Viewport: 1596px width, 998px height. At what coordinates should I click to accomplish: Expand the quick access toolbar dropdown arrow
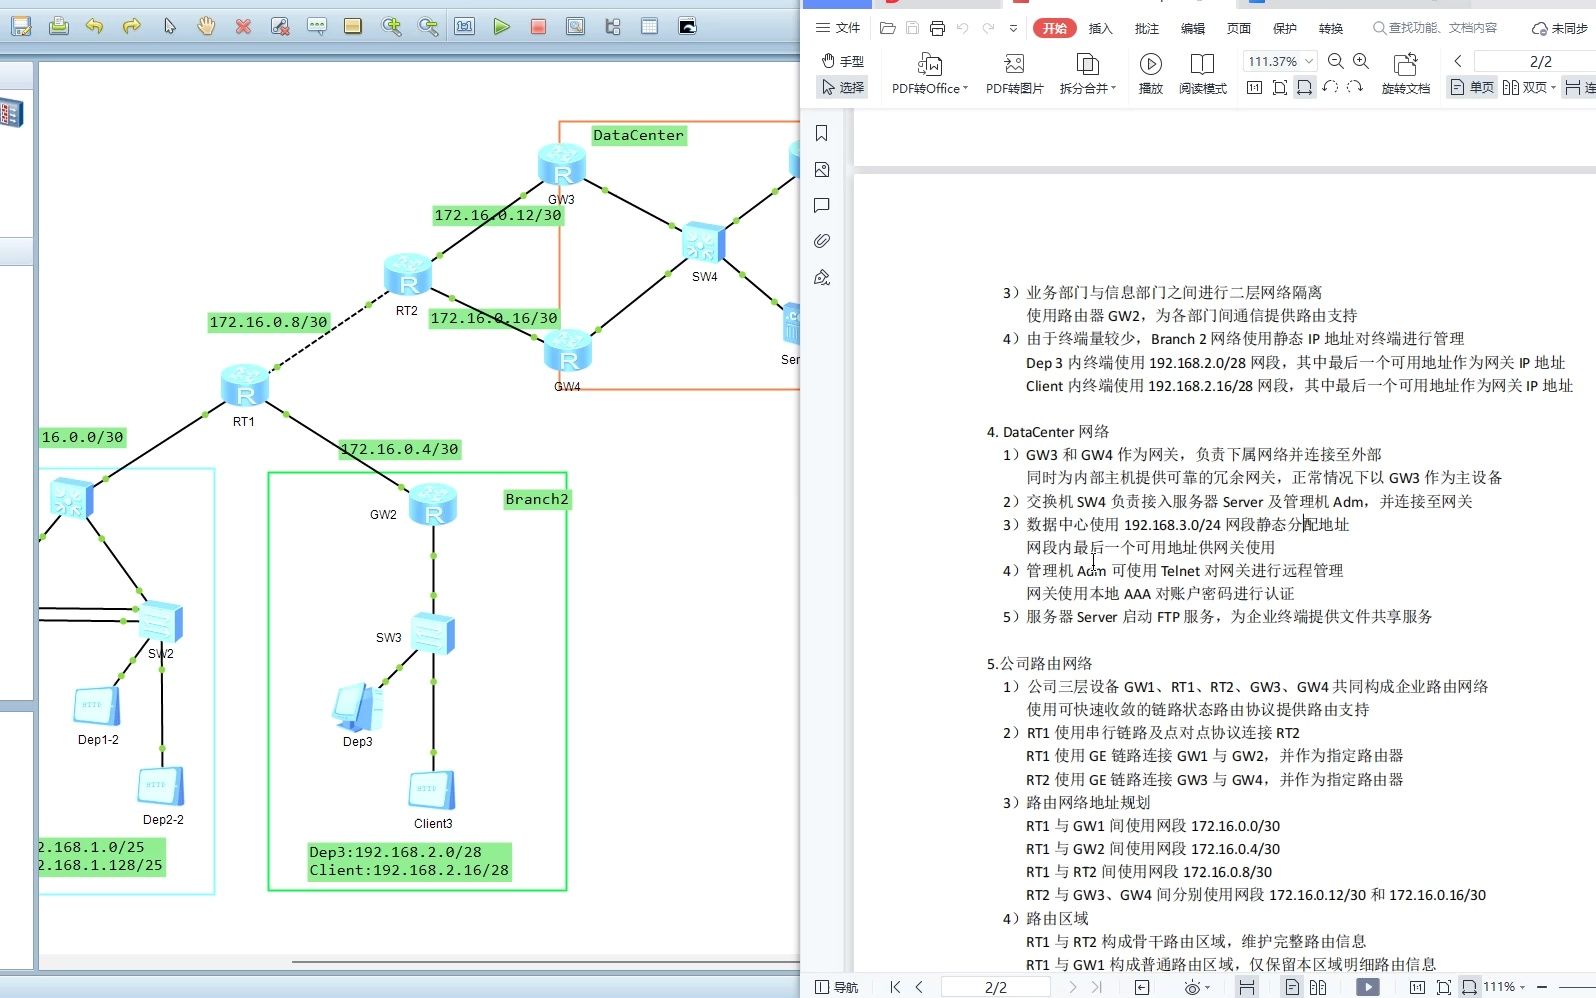(1013, 28)
